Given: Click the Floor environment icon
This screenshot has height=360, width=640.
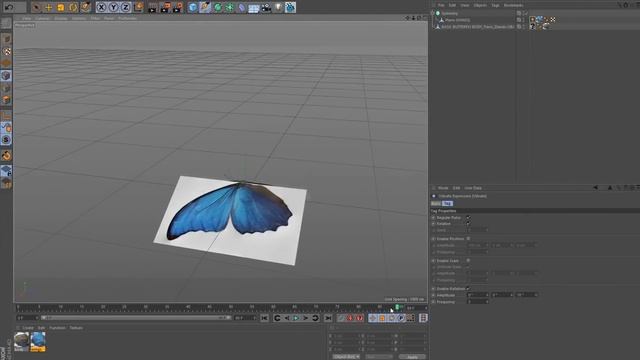Looking at the screenshot, I should tap(253, 8).
